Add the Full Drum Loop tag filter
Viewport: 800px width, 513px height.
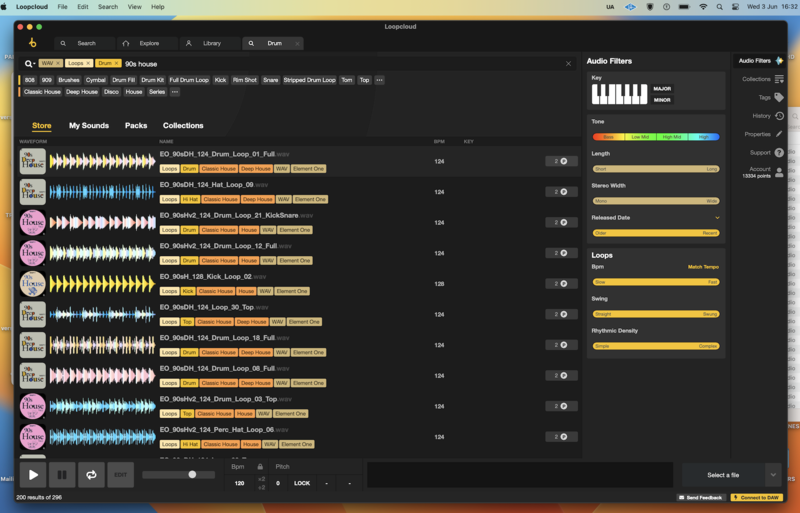click(x=189, y=80)
